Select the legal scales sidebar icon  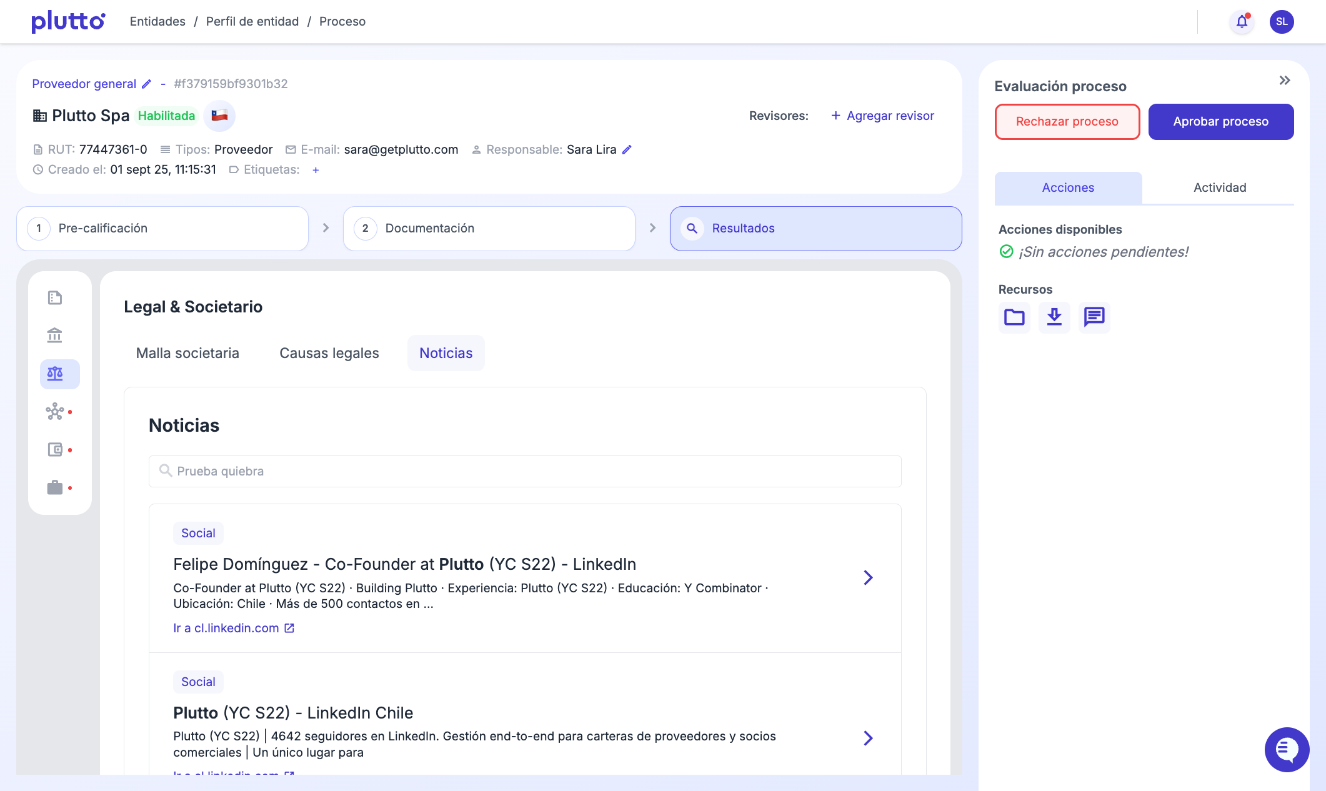pos(59,374)
